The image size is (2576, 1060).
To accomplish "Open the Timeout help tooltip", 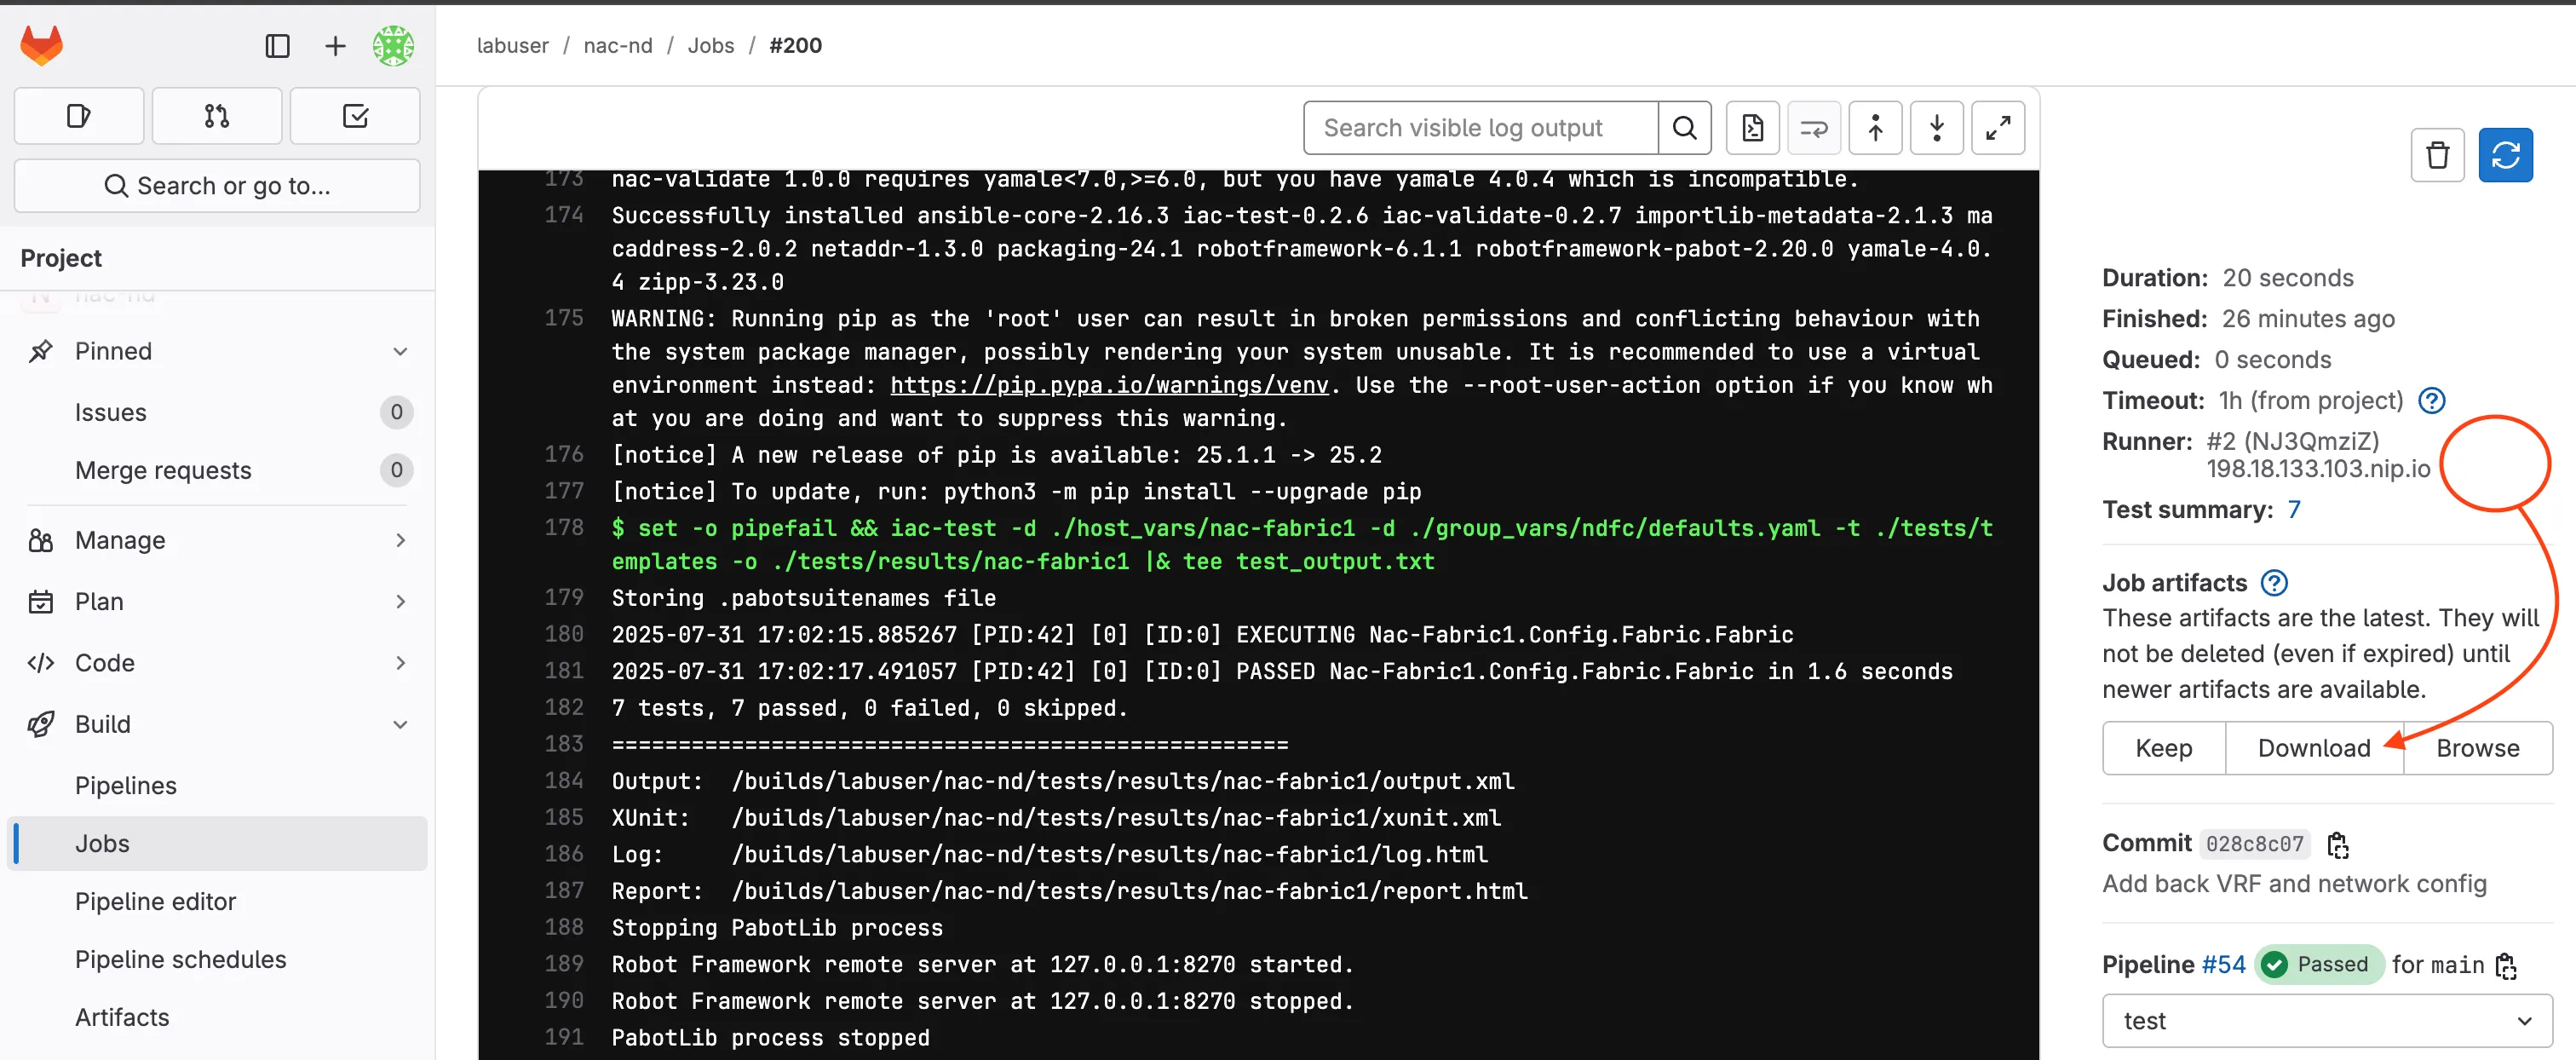I will tap(2433, 400).
